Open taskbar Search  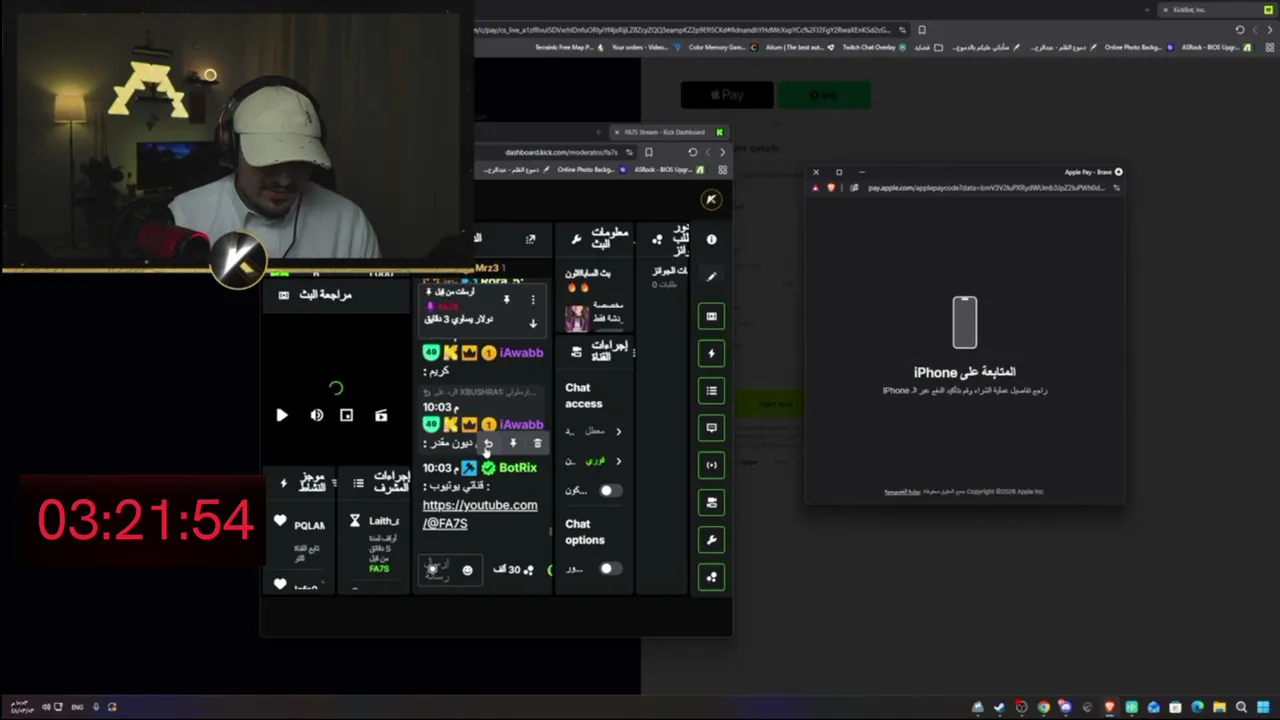pyautogui.click(x=1241, y=707)
